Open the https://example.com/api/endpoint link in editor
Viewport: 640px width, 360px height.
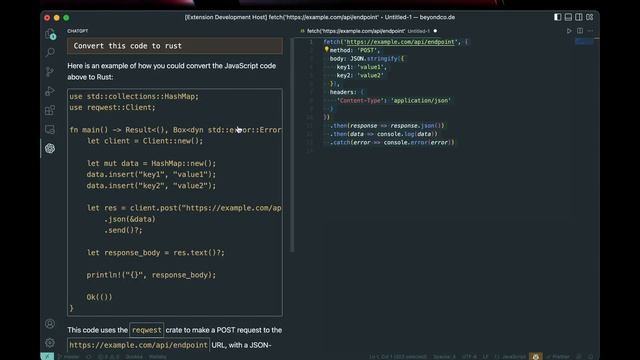(x=400, y=42)
